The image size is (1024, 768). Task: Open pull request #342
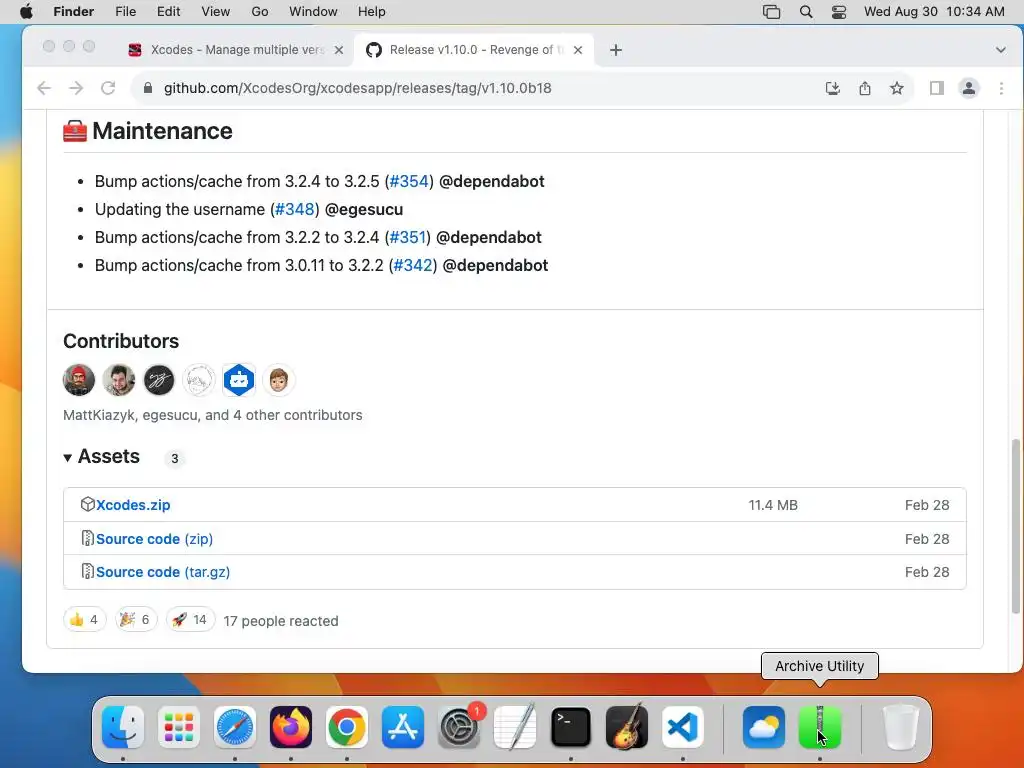[x=413, y=266]
